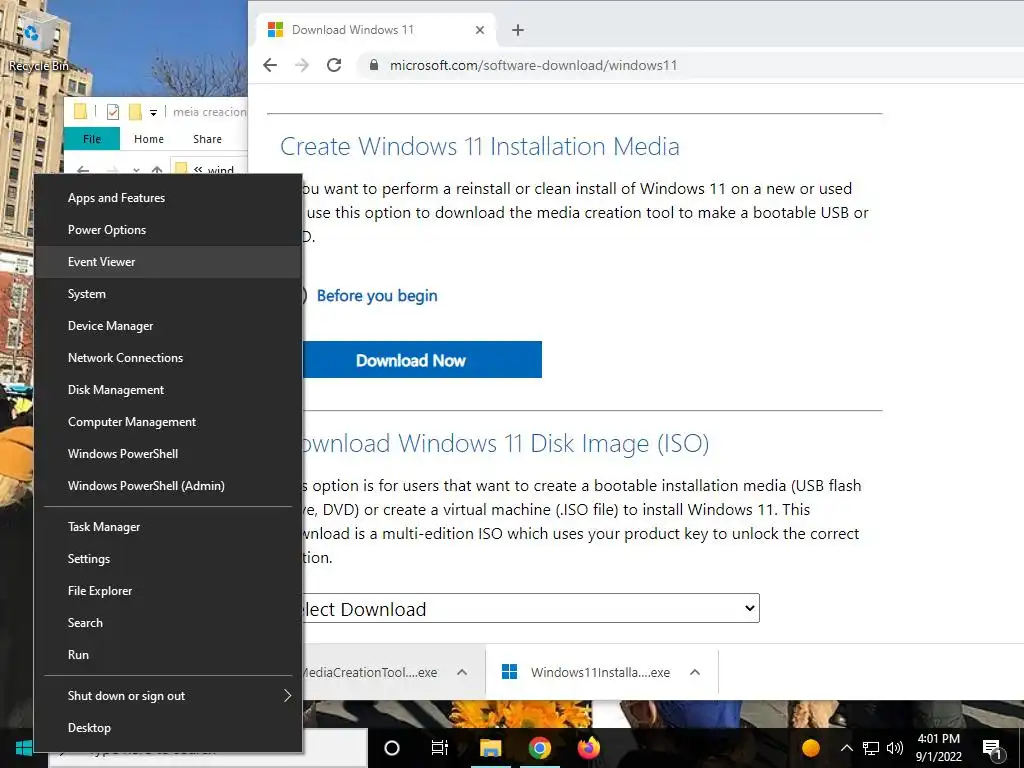Click the orange circle tray icon
This screenshot has height=768, width=1024.
810,748
